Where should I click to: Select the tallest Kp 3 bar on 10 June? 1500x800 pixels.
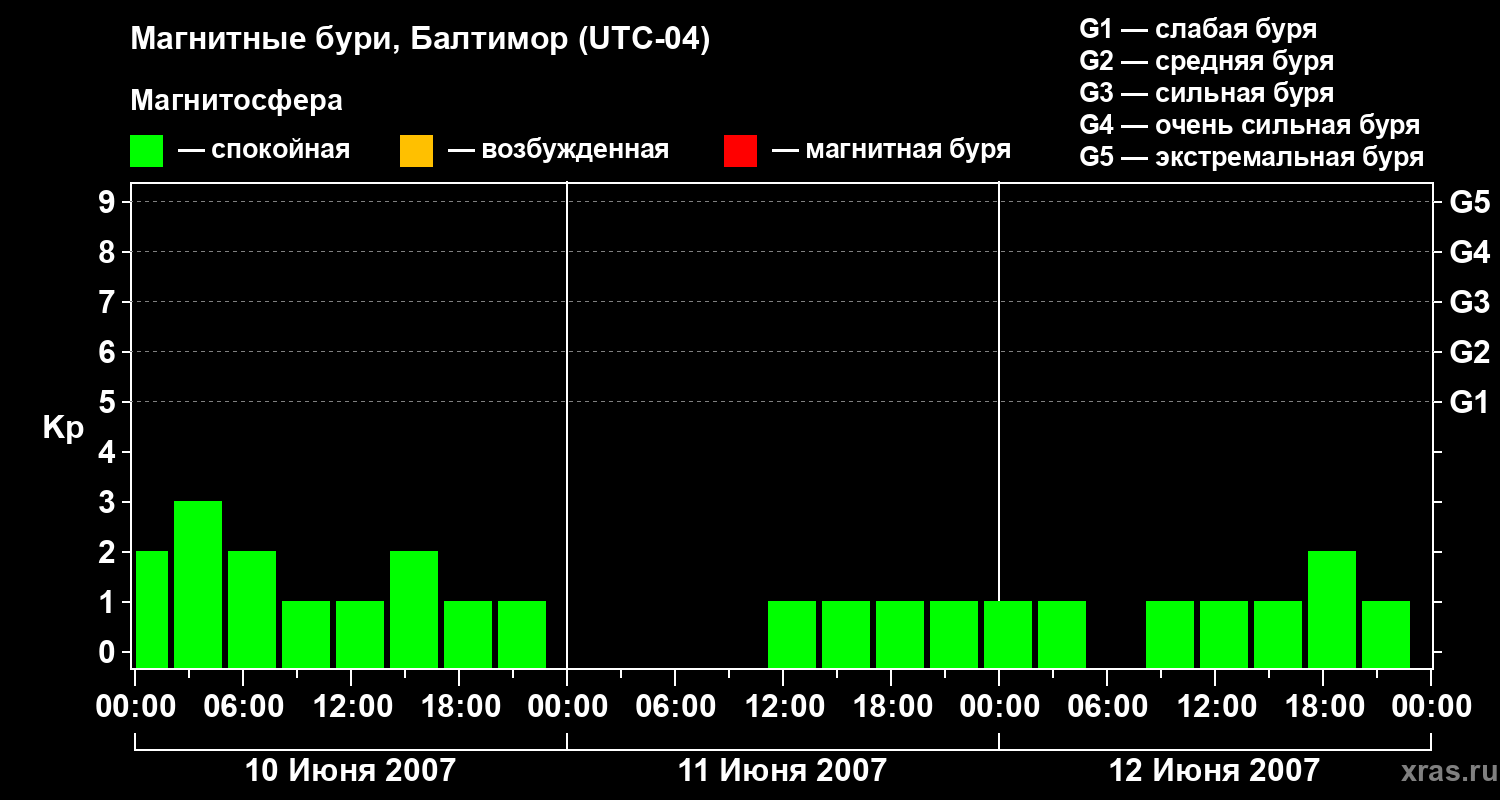point(198,584)
